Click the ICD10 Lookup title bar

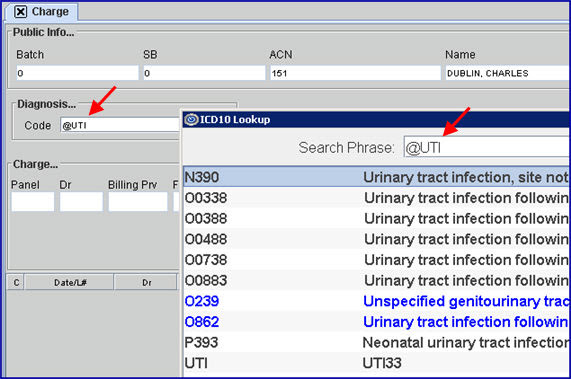[x=377, y=119]
